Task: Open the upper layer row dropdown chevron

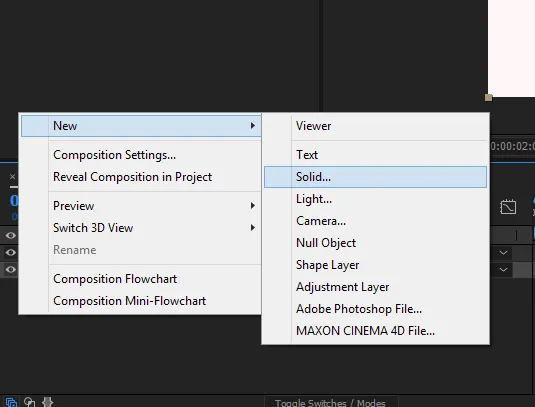Action: click(503, 253)
